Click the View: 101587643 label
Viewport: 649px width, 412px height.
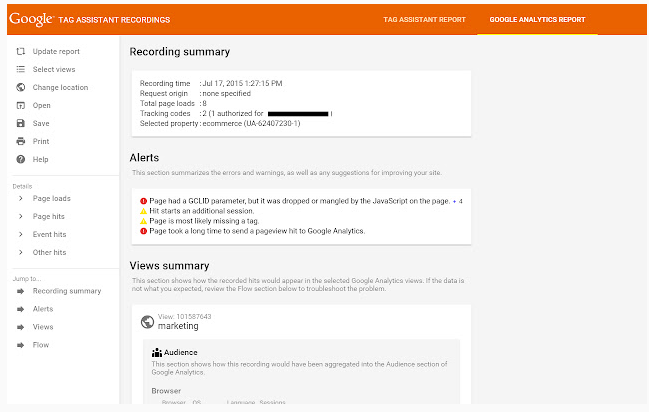[185, 316]
